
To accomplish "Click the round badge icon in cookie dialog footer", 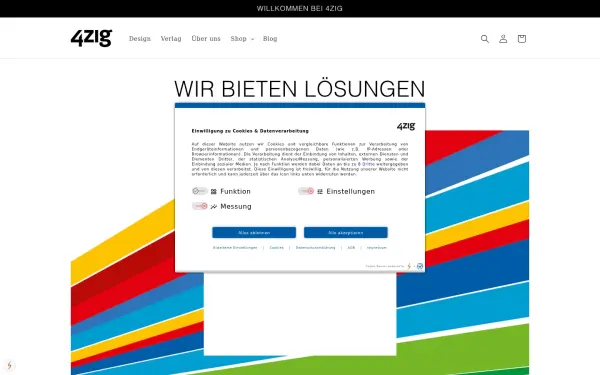I will (x=420, y=266).
